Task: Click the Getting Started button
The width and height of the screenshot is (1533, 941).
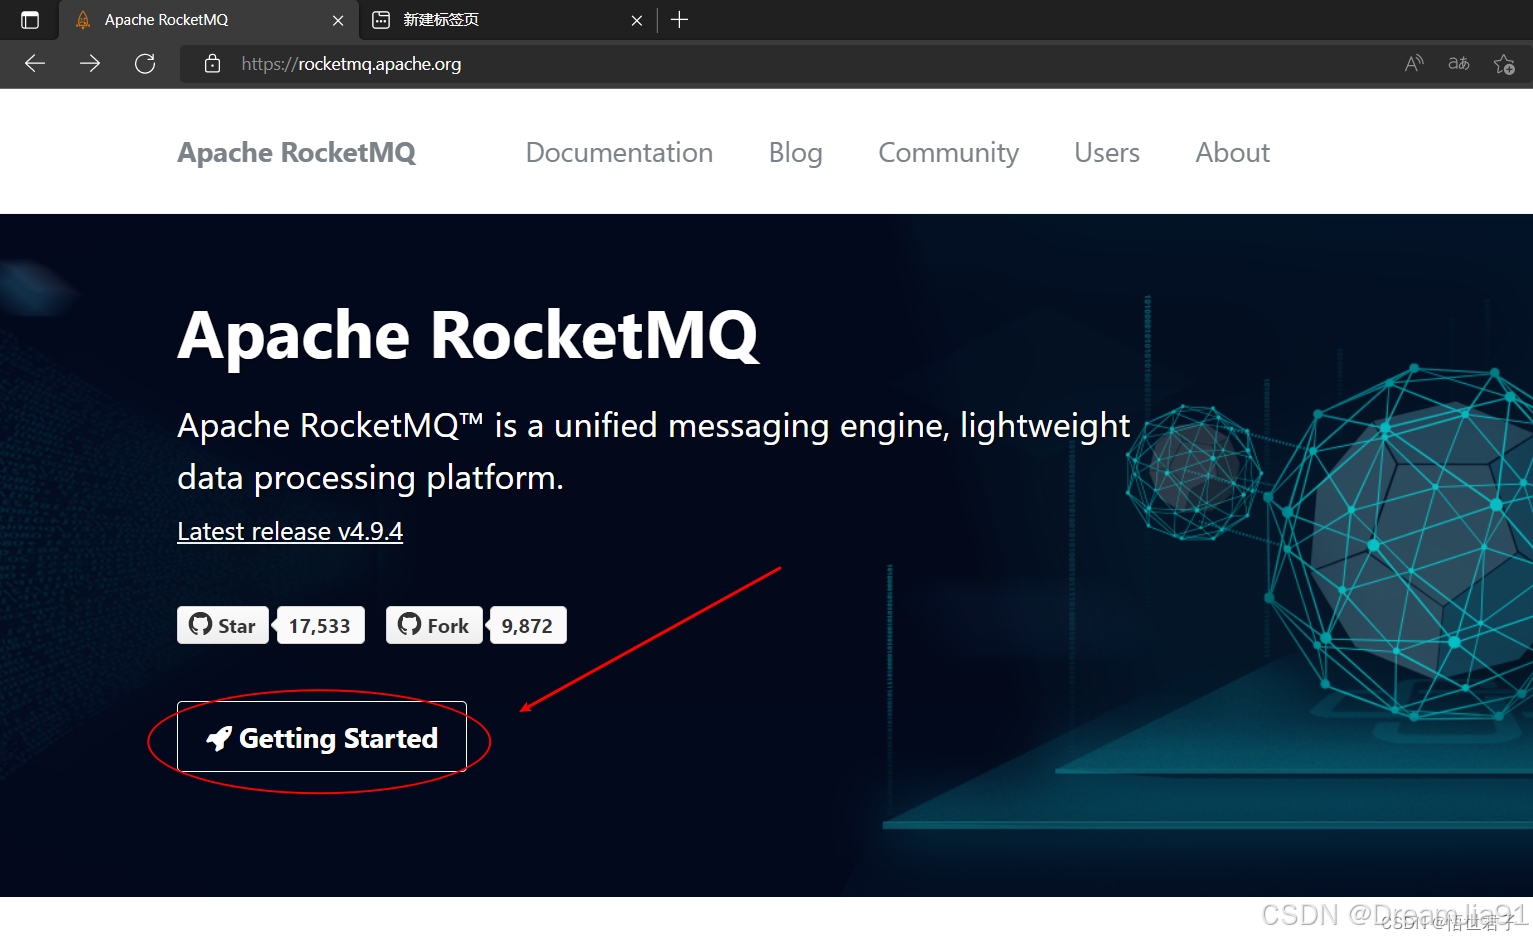Action: [322, 737]
